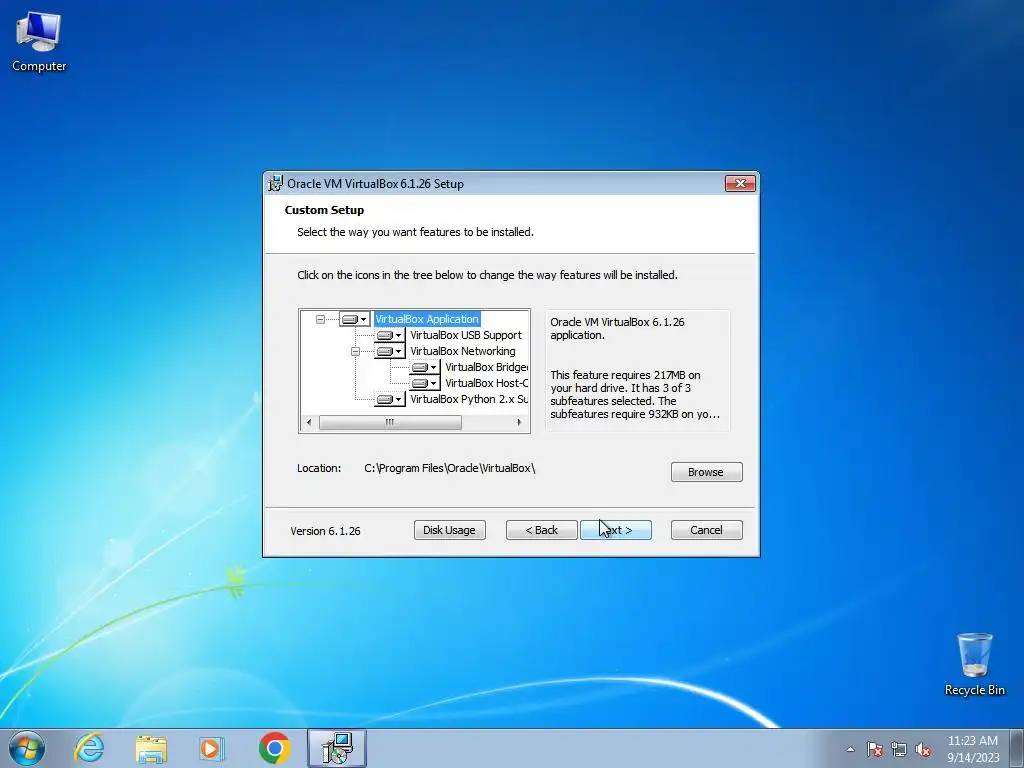
Task: Open VirtualBox Bridged feature install dropdown
Action: [424, 367]
